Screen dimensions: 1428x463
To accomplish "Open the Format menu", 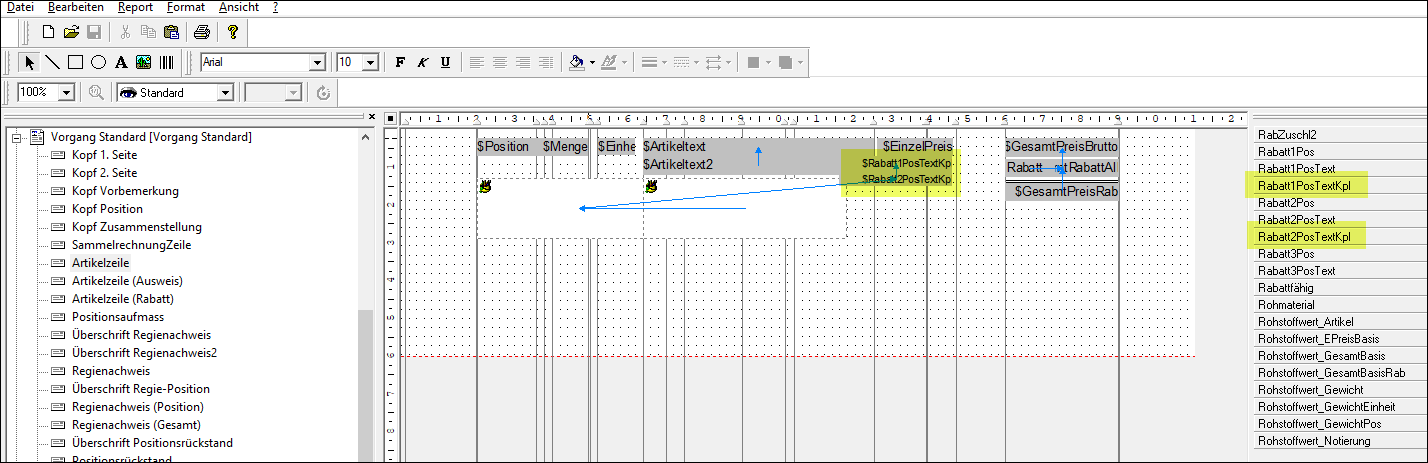I will tap(186, 7).
